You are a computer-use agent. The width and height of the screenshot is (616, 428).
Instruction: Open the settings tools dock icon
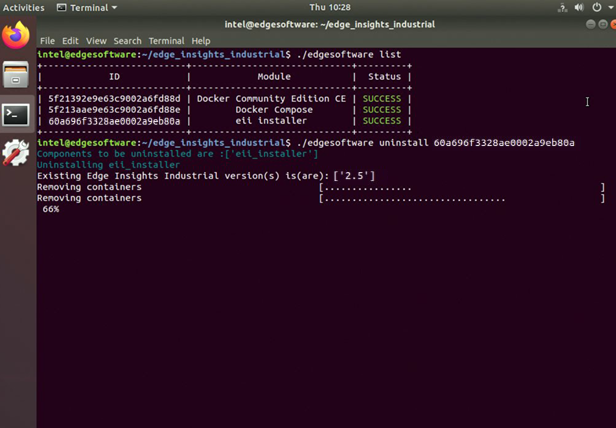(16, 152)
